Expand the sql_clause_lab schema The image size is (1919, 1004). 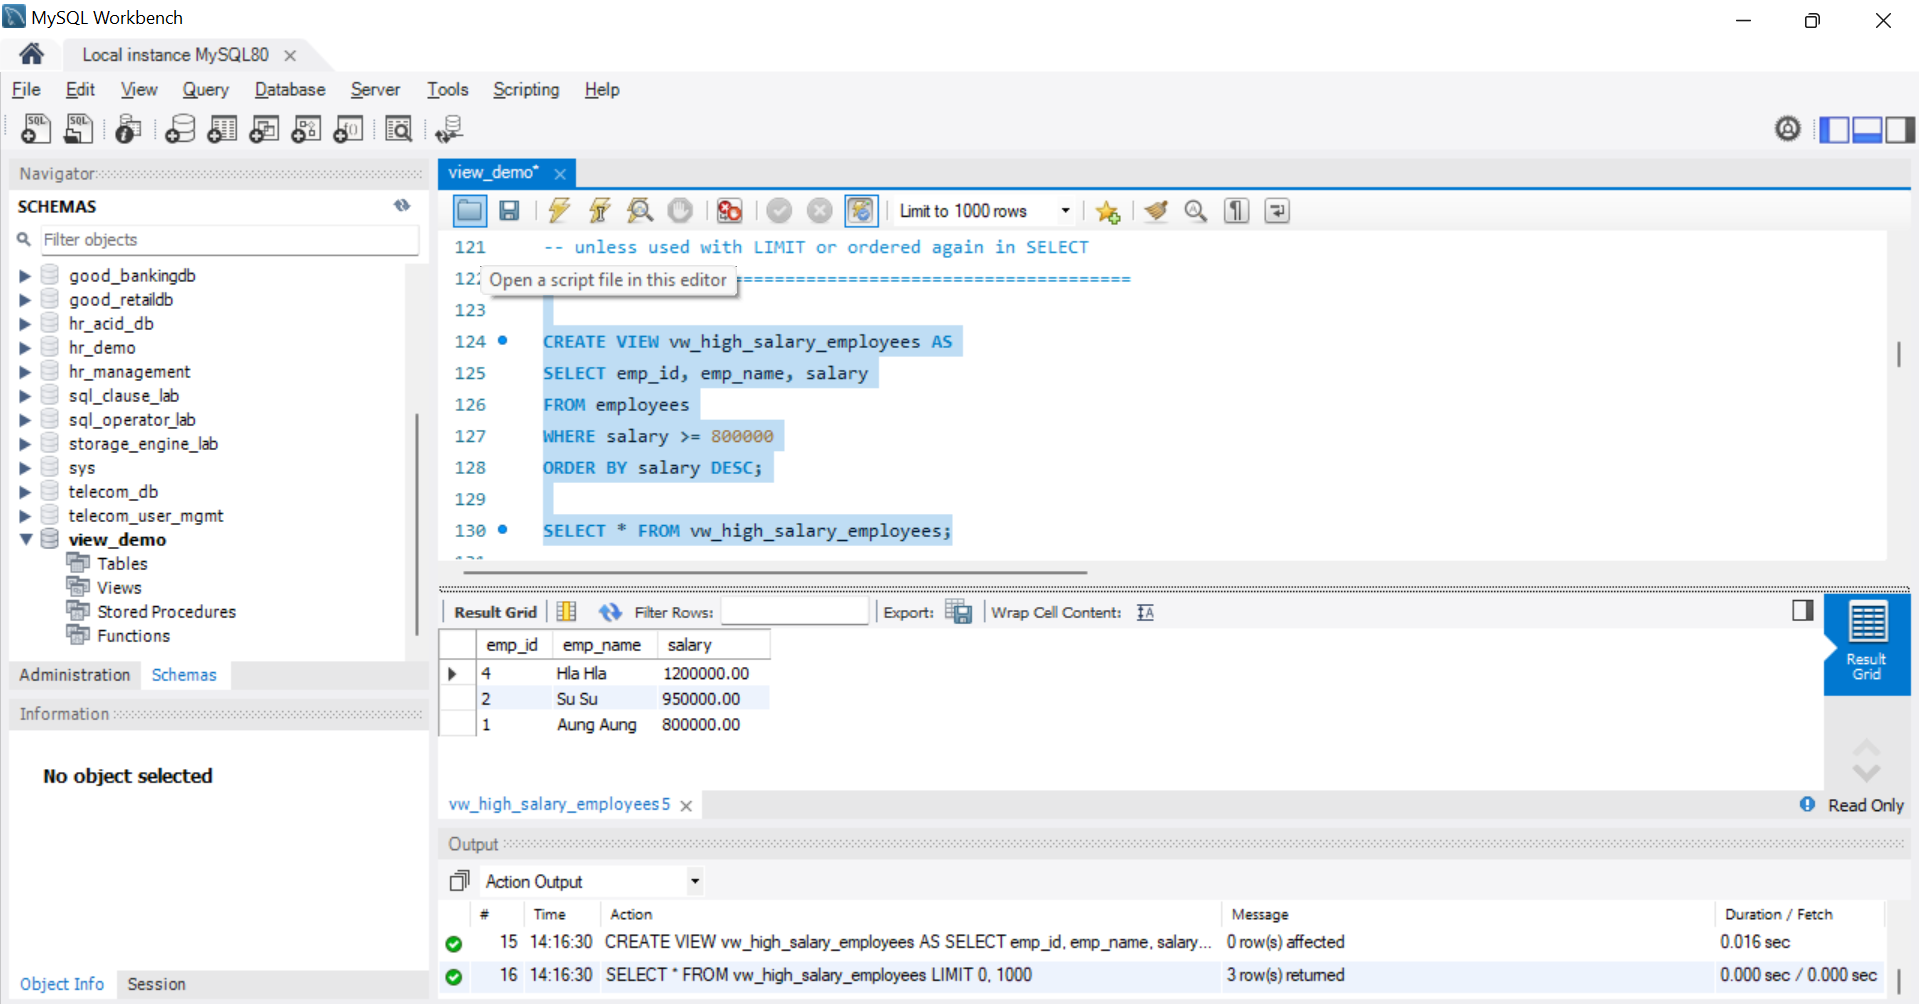tap(25, 395)
